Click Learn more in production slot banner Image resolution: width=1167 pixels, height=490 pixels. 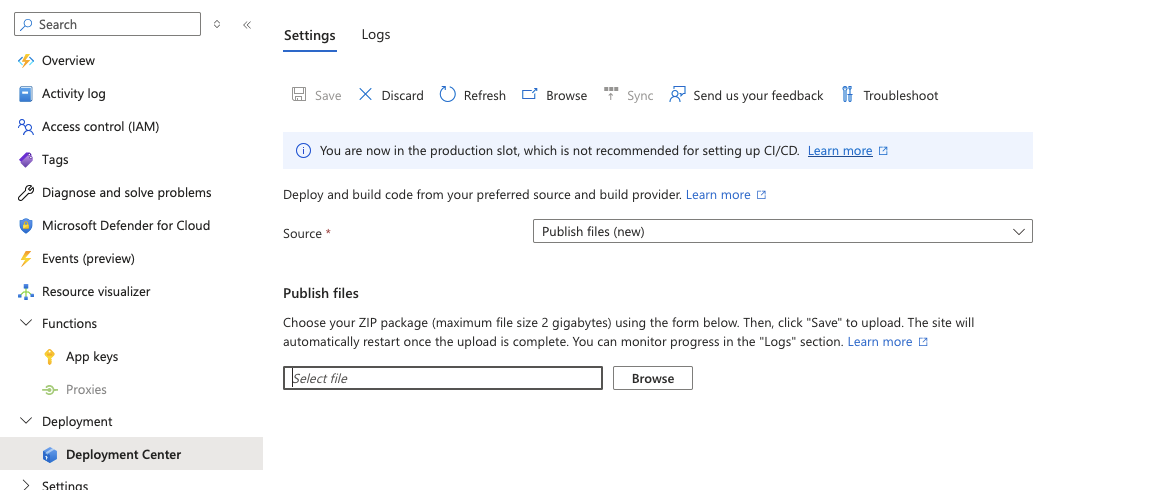[x=840, y=150]
